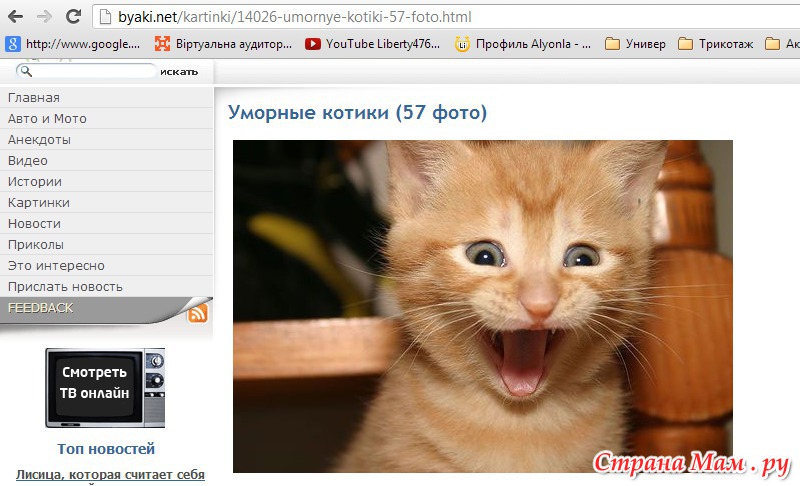Click the browser forward arrow

pyautogui.click(x=44, y=17)
